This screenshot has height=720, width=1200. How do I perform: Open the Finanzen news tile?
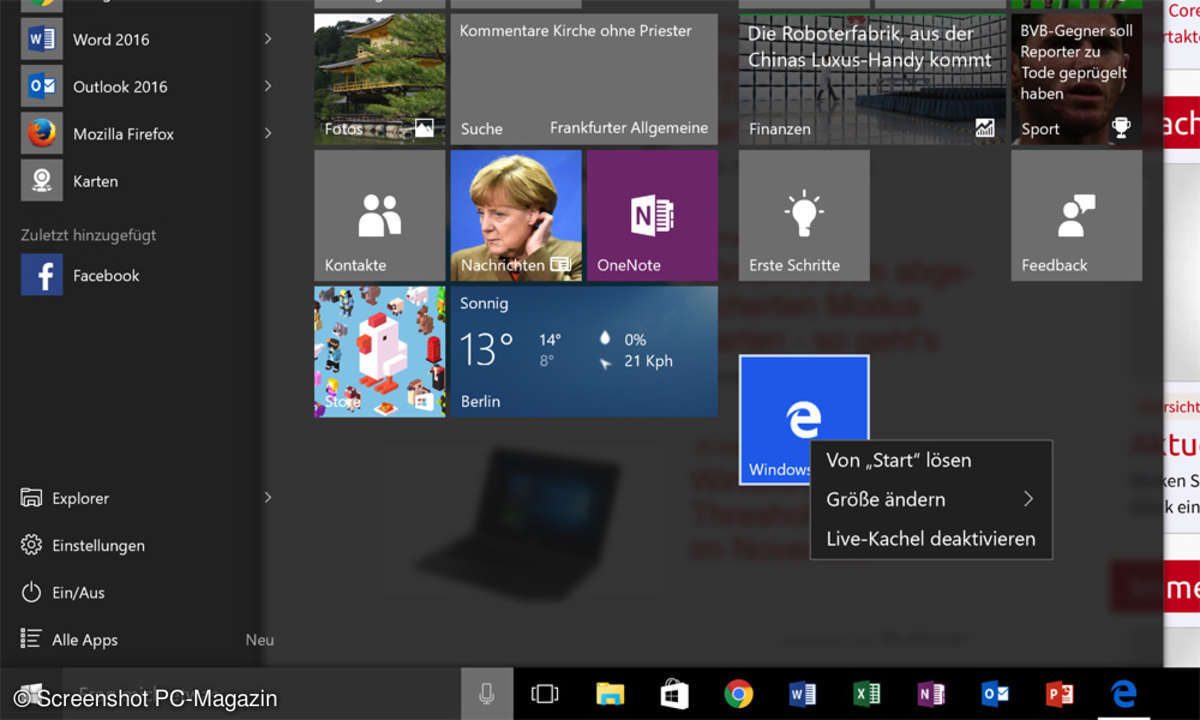point(870,79)
